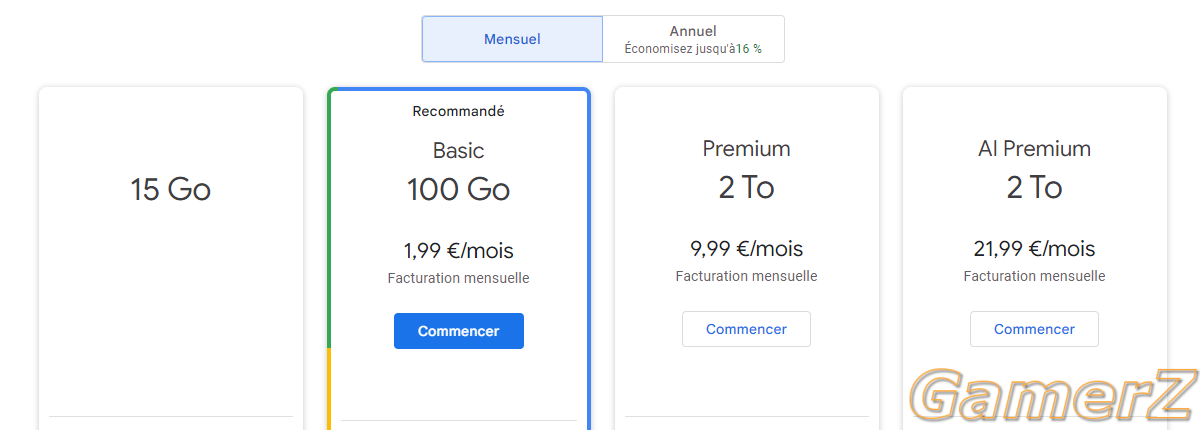
Task: Click the GamerZ watermark logo
Action: click(1051, 396)
